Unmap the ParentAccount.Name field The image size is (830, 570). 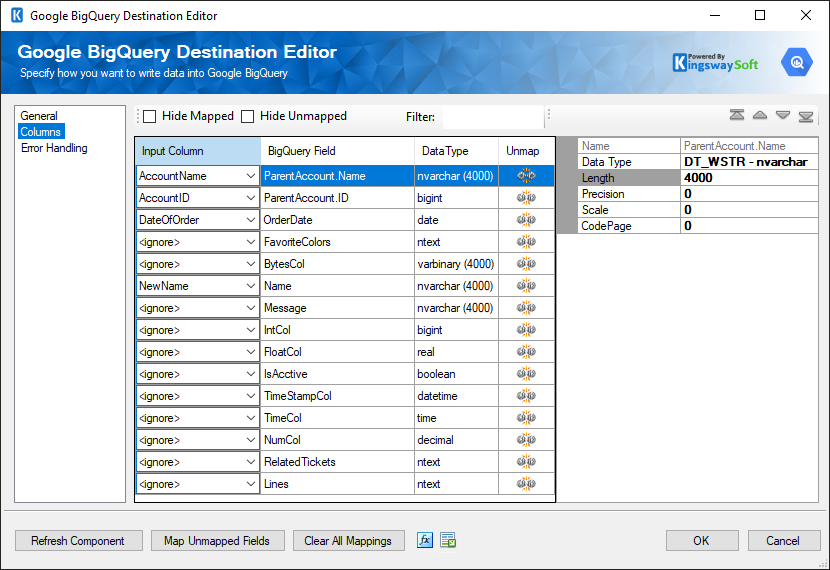pos(526,176)
